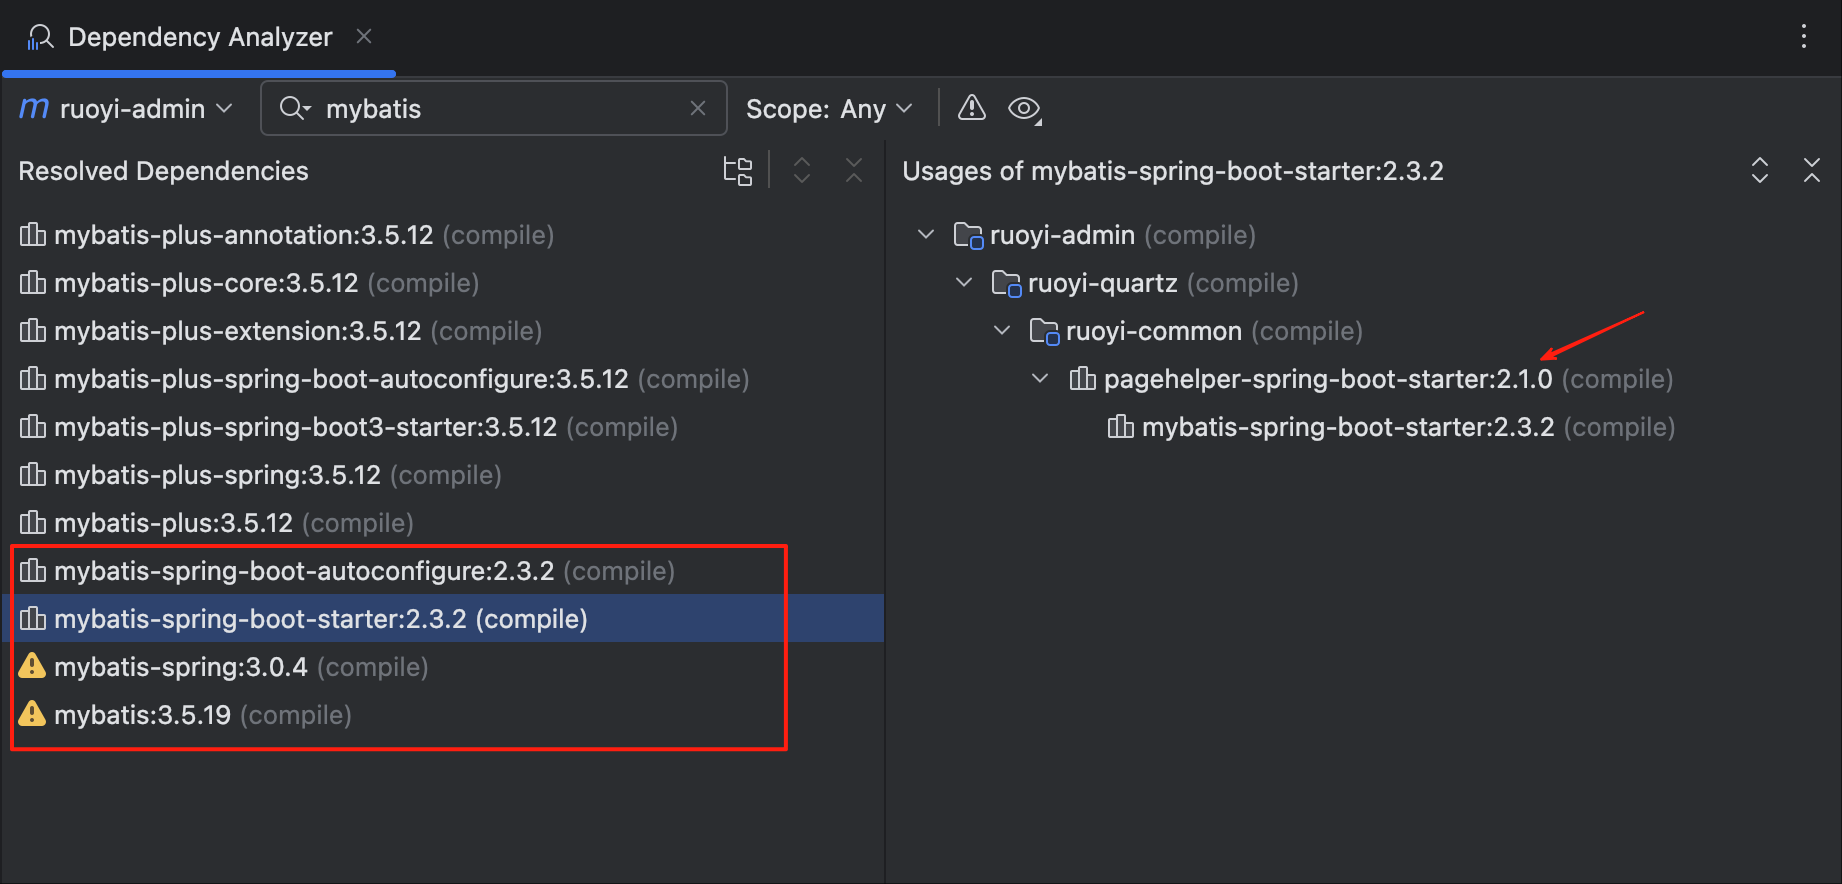The image size is (1842, 884).
Task: Clear the mybatis search text
Action: pos(698,108)
